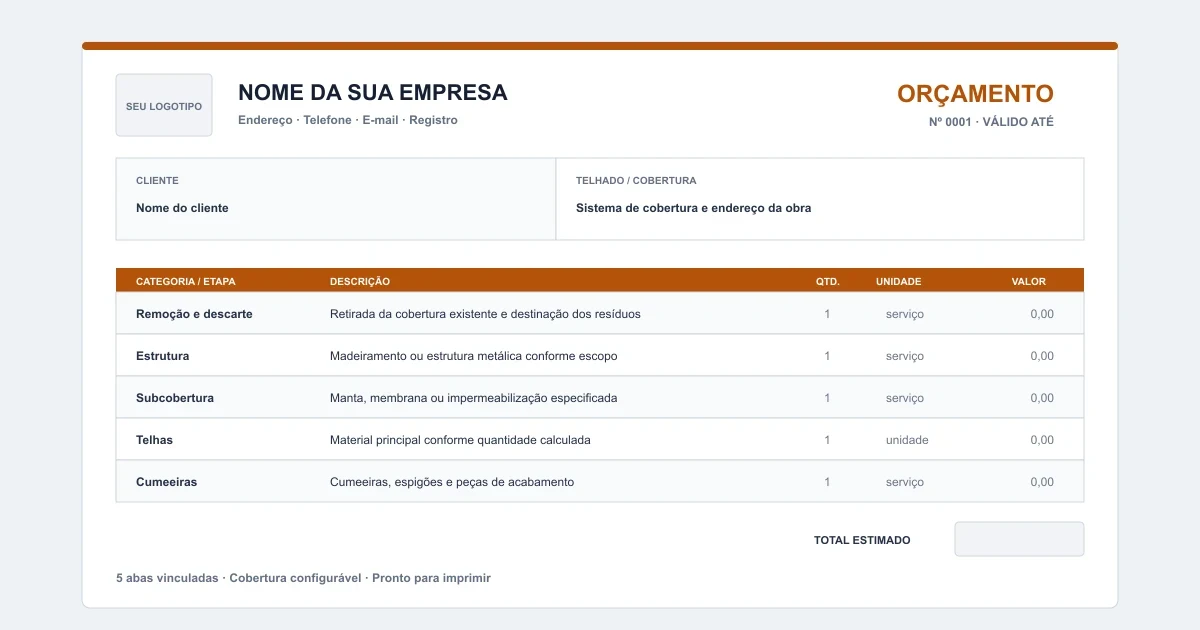Click the Material principal conforme quantidade description
Viewport: 1200px width, 630px height.
(x=460, y=440)
